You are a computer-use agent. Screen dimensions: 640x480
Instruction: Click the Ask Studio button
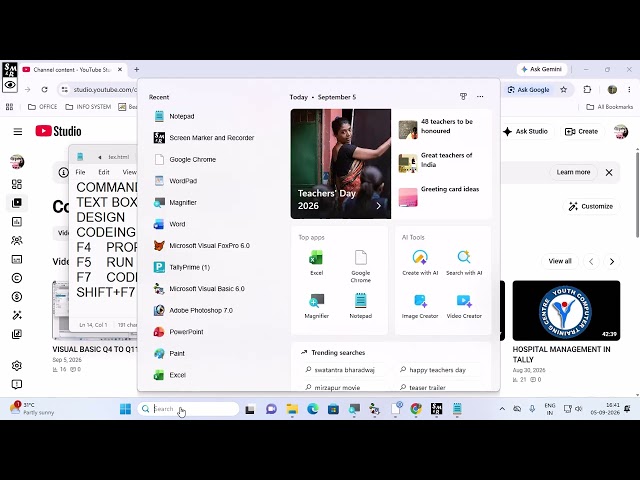(x=525, y=131)
